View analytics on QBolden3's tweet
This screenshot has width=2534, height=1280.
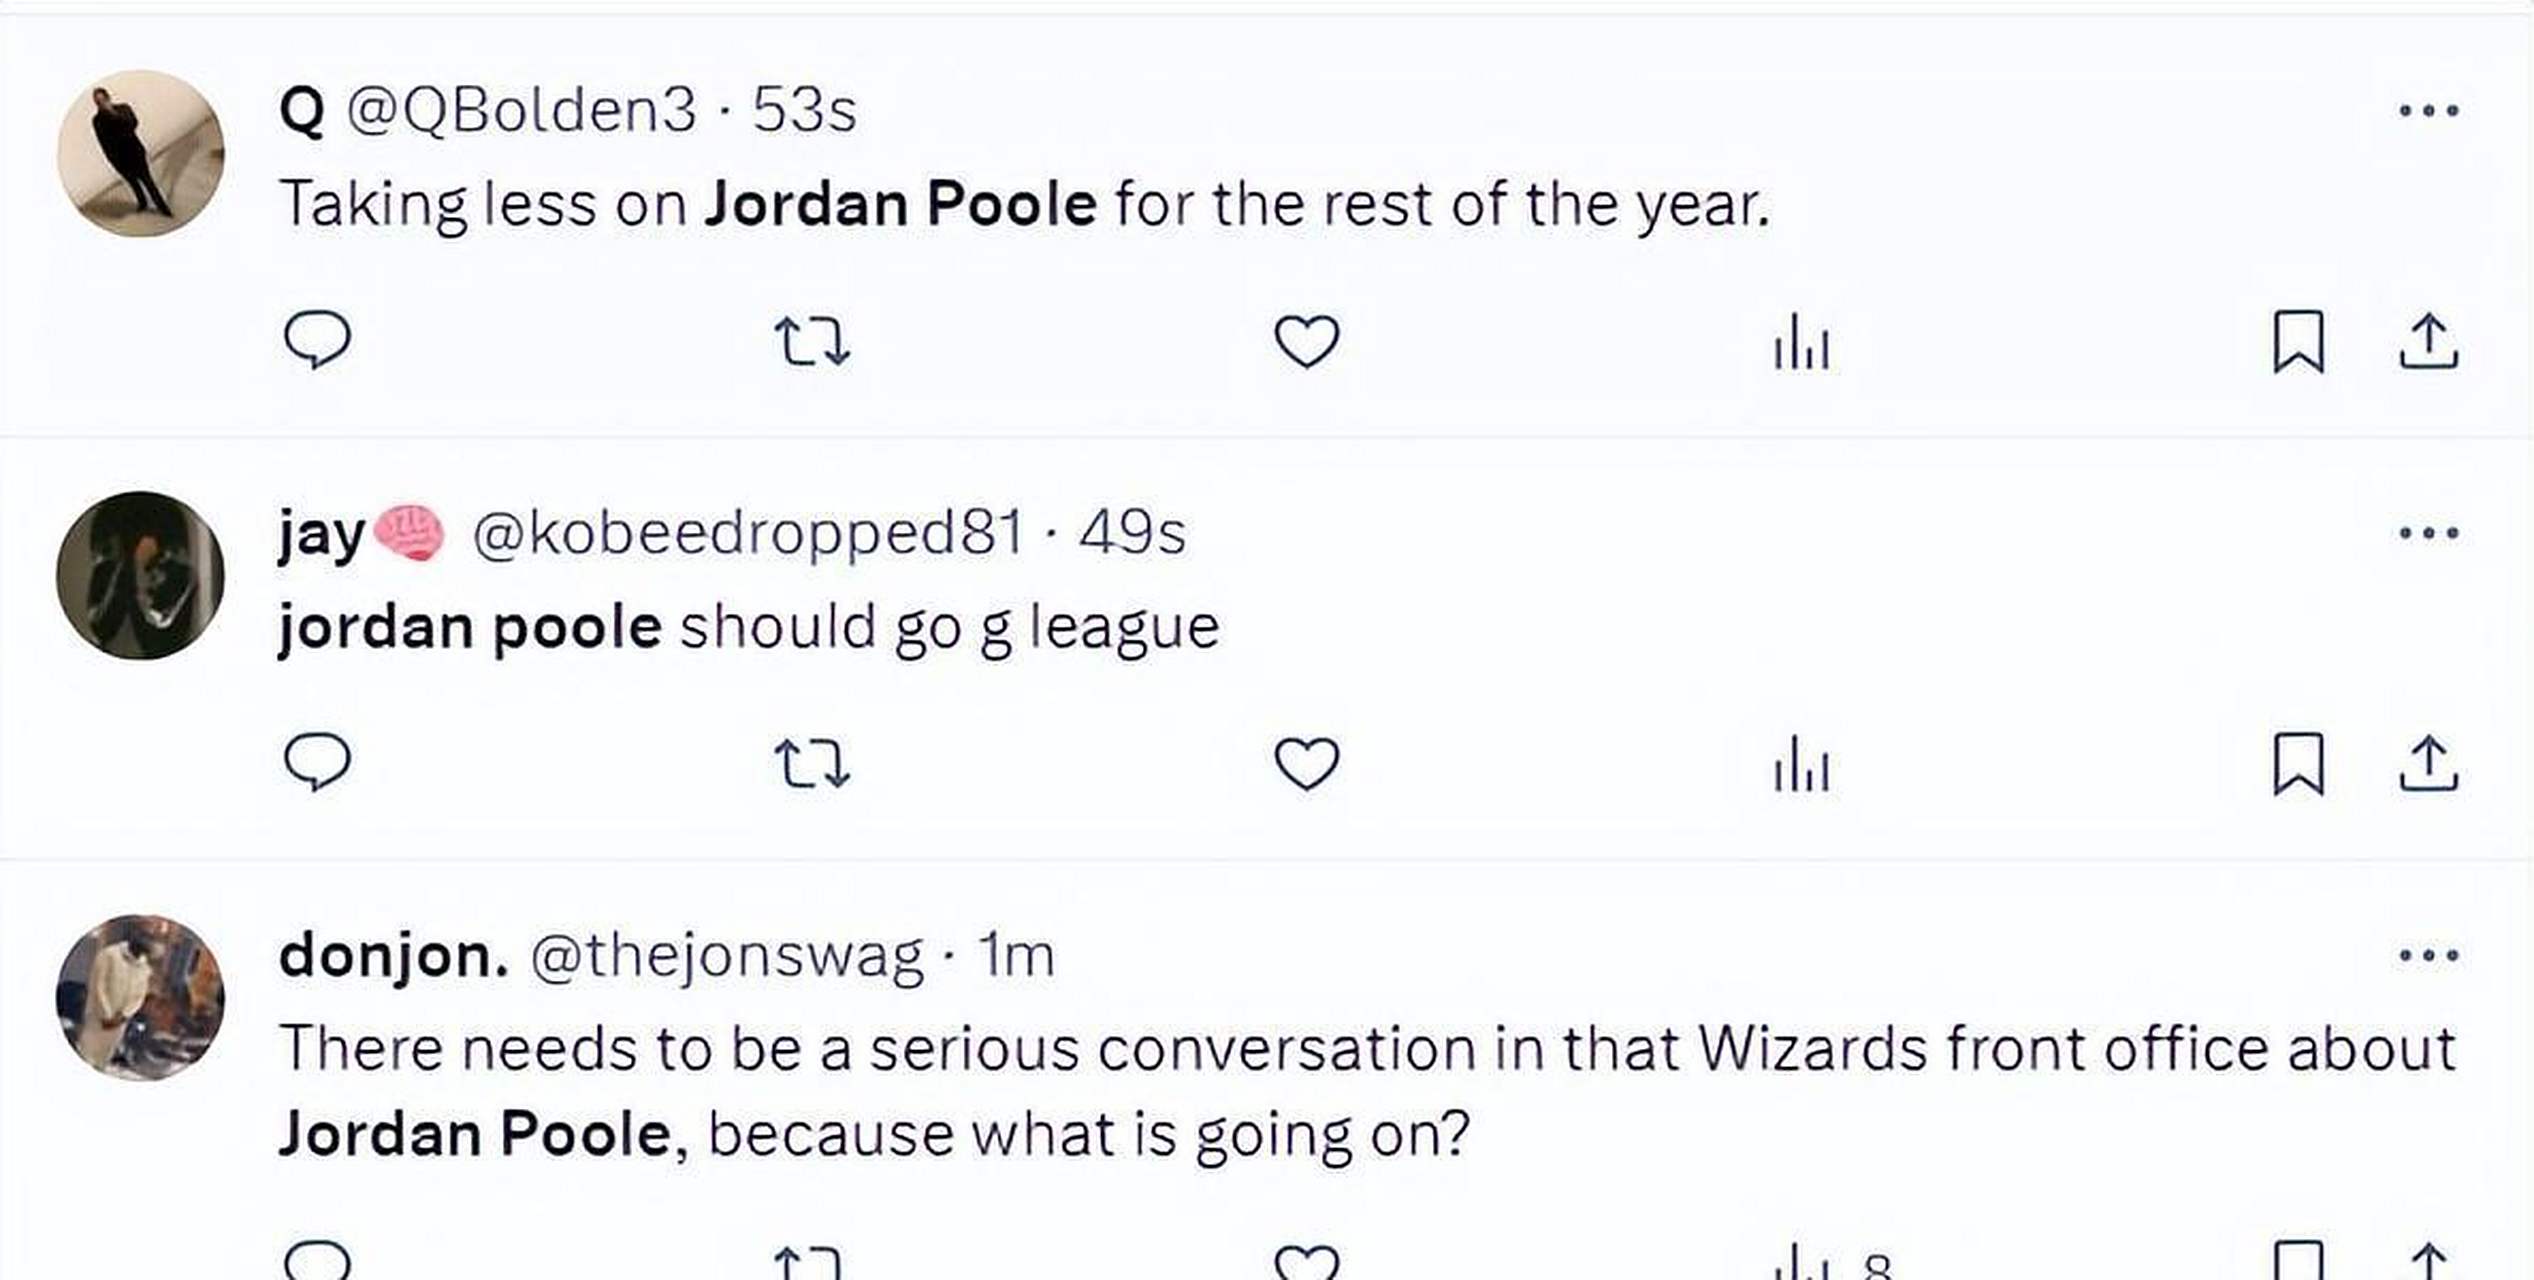click(1802, 341)
